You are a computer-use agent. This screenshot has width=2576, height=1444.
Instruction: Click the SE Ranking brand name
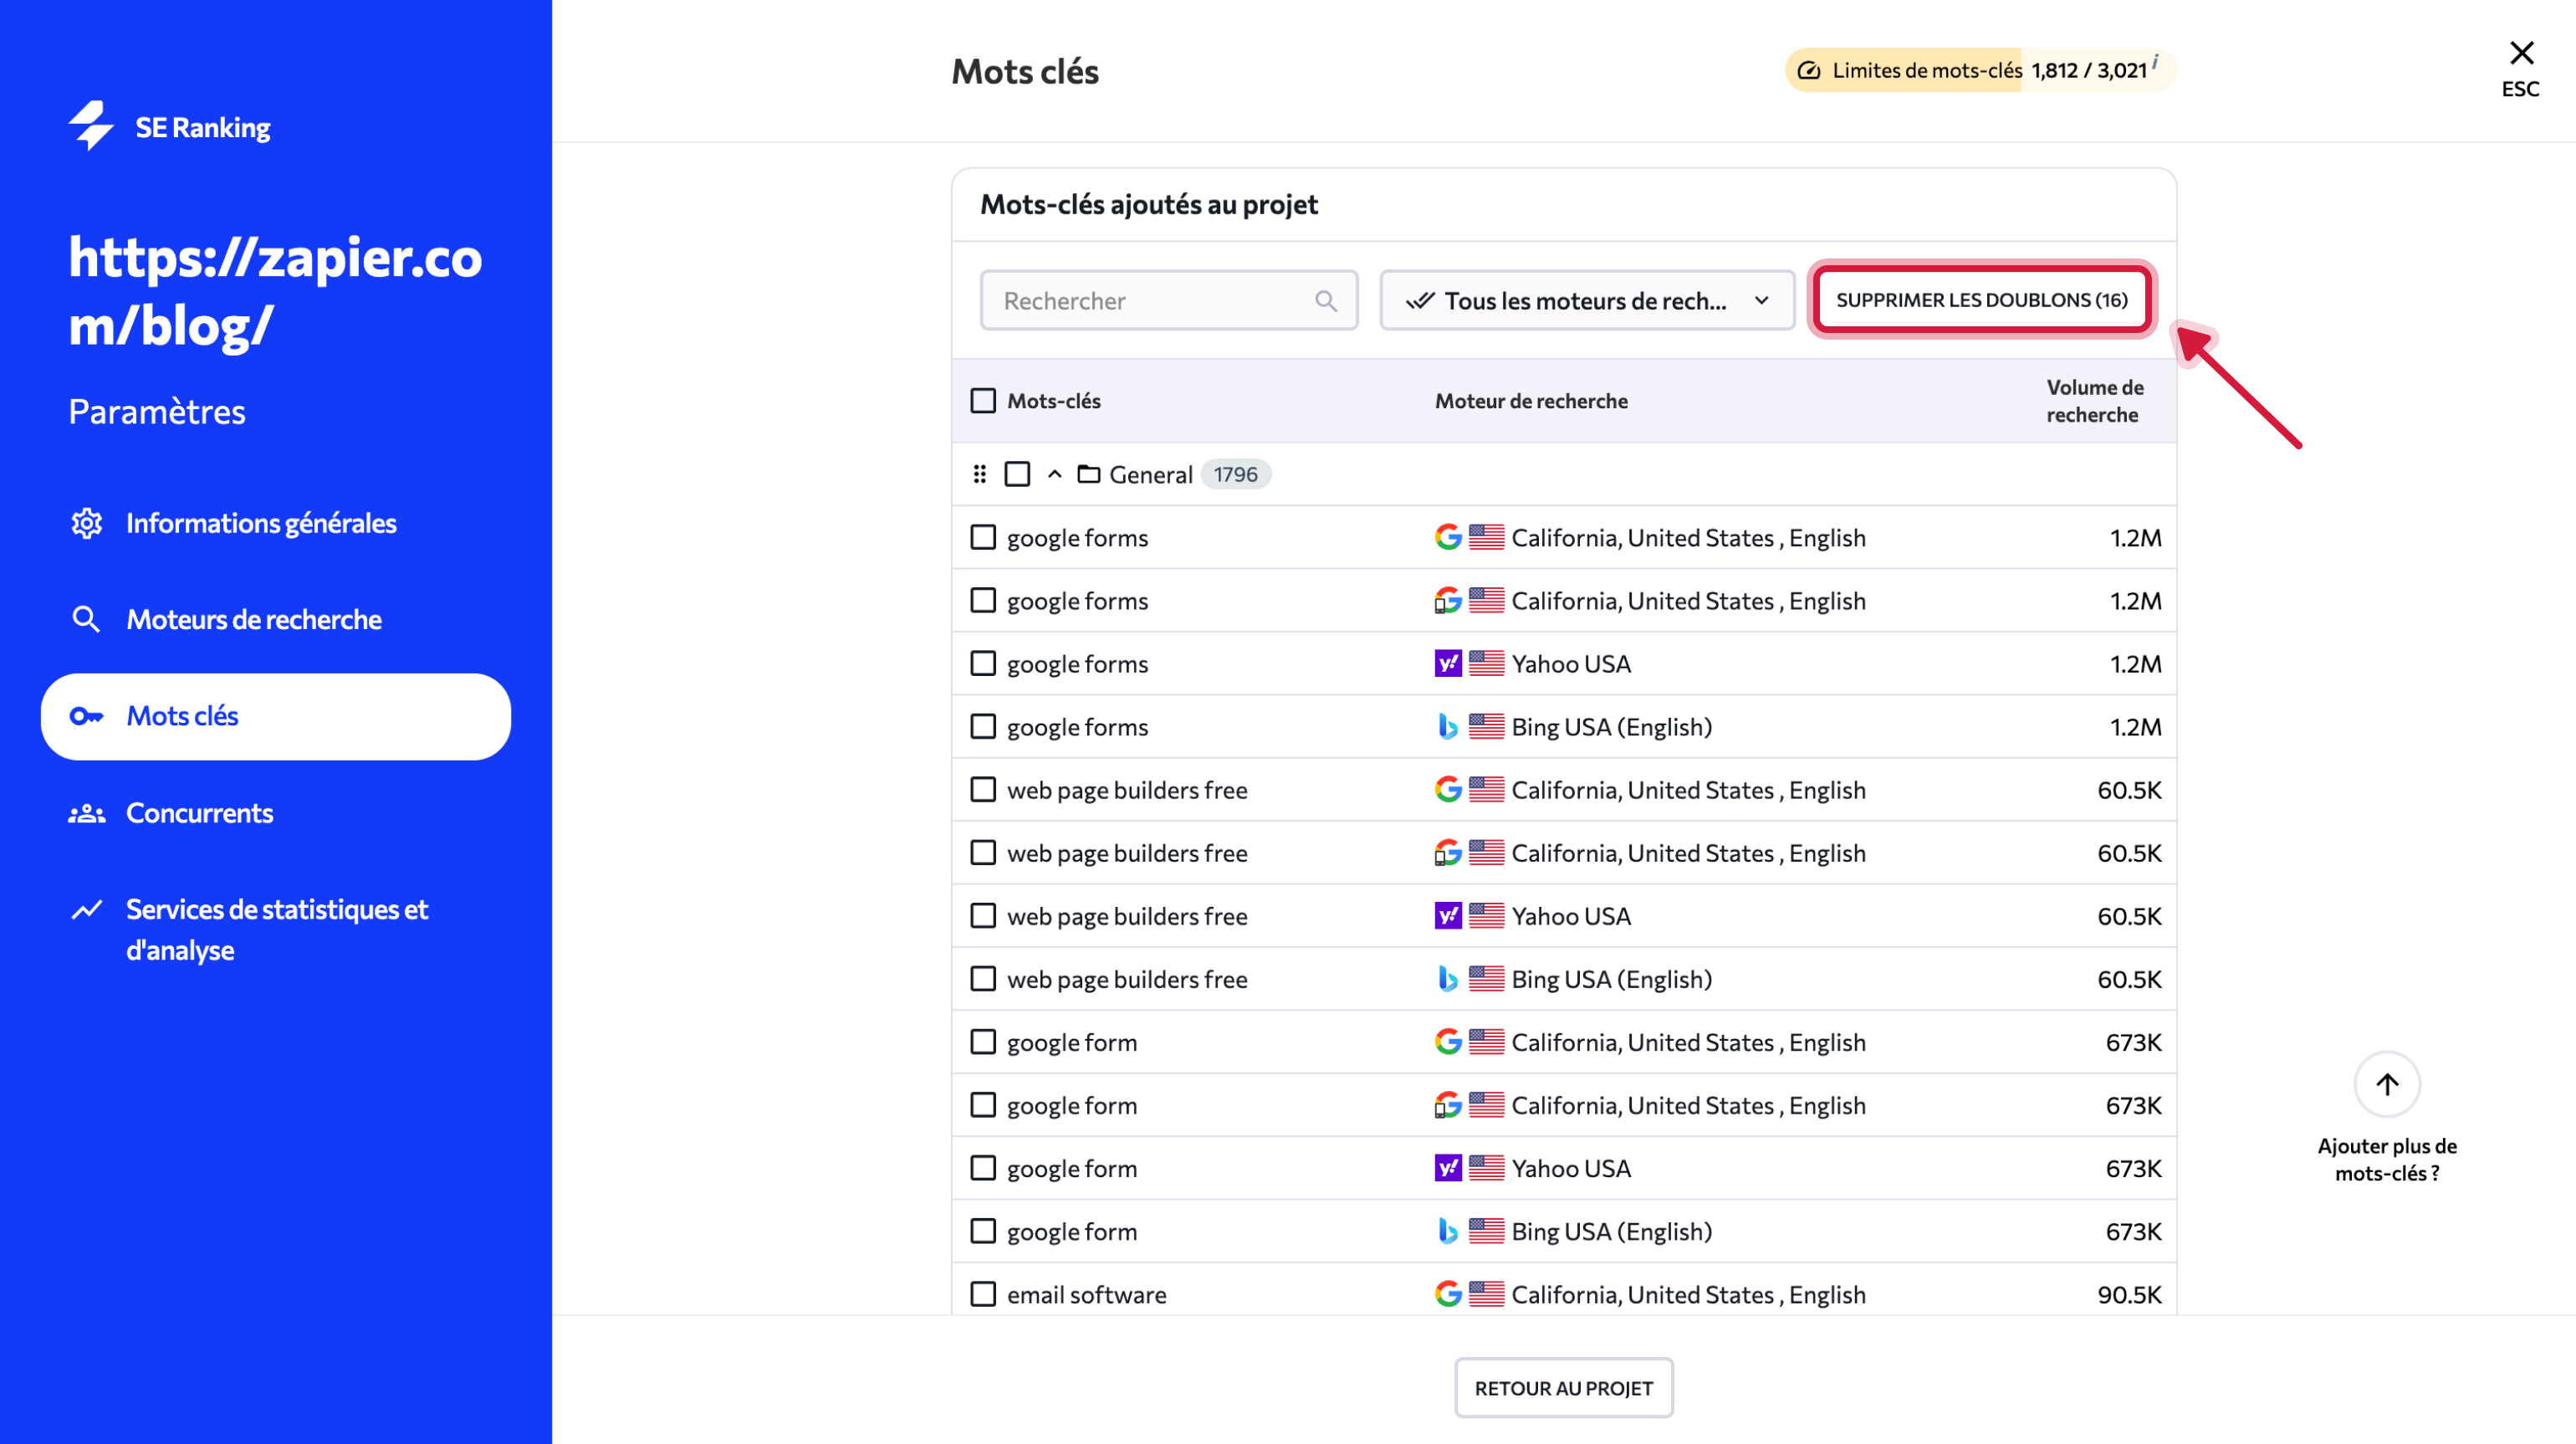(203, 127)
